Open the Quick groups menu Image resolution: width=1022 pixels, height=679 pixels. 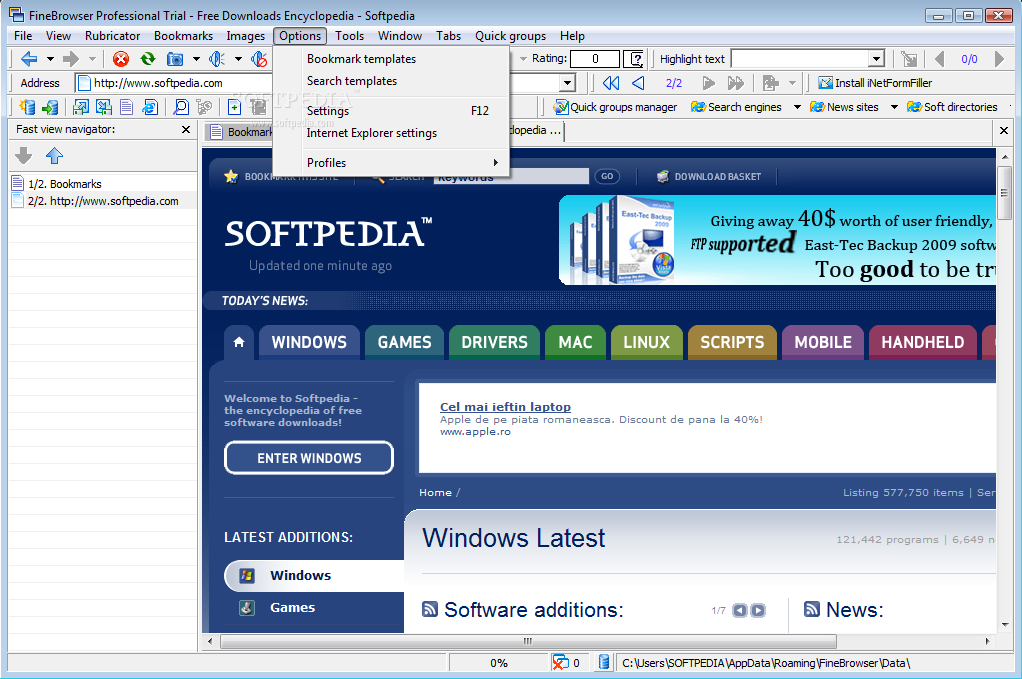coord(510,36)
